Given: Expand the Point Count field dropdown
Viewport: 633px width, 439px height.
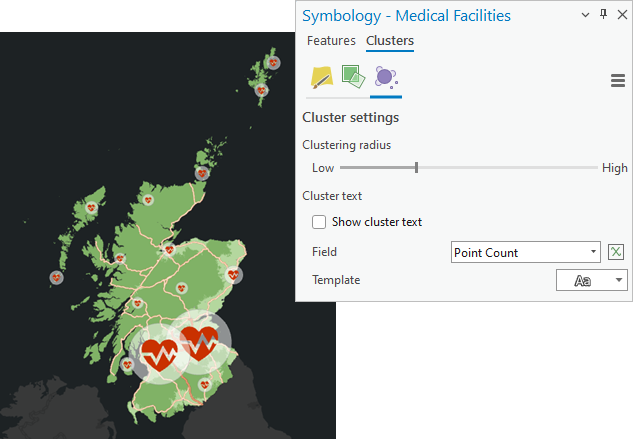Looking at the screenshot, I should coord(594,252).
